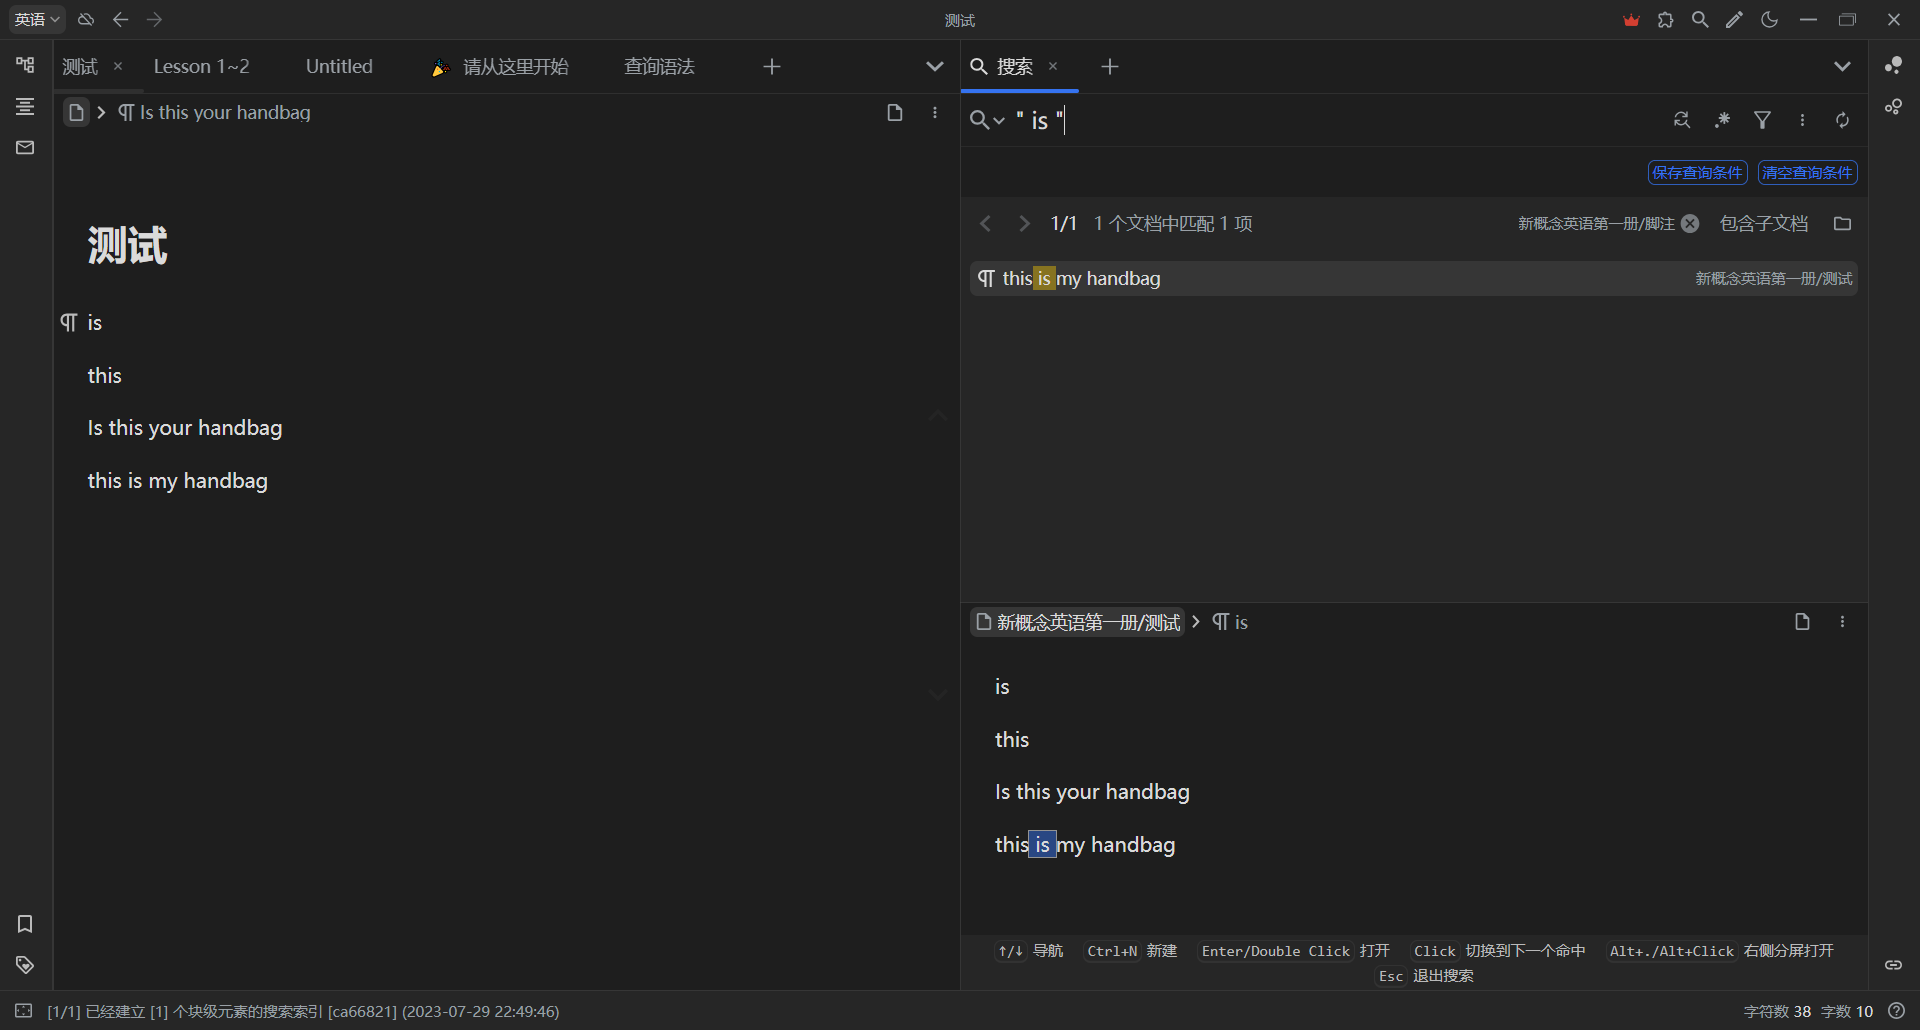1920x1030 pixels.
Task: Switch to the 测试 tab
Action: (x=80, y=66)
